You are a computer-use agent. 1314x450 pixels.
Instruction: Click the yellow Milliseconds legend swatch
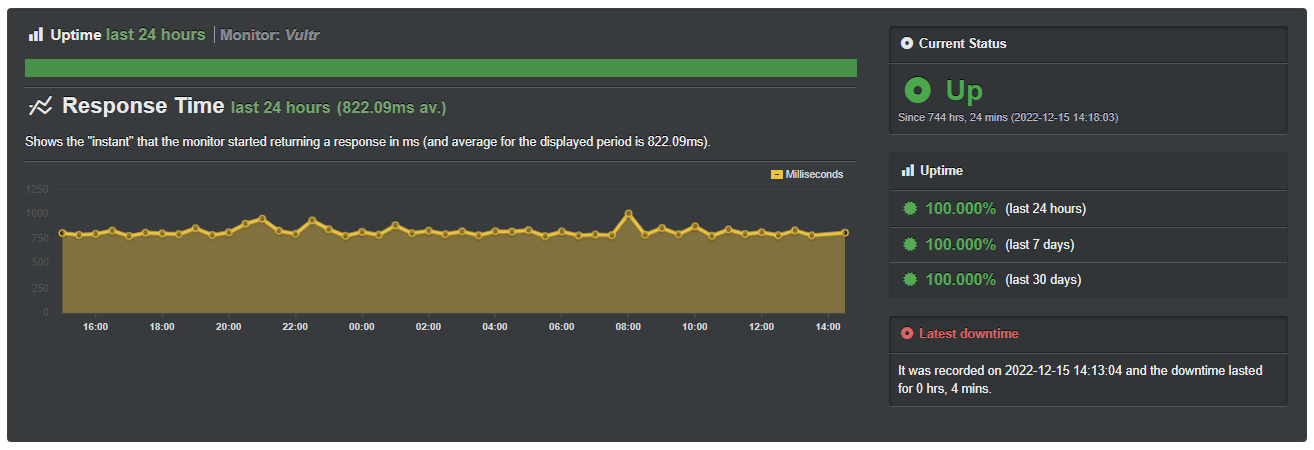pos(777,174)
